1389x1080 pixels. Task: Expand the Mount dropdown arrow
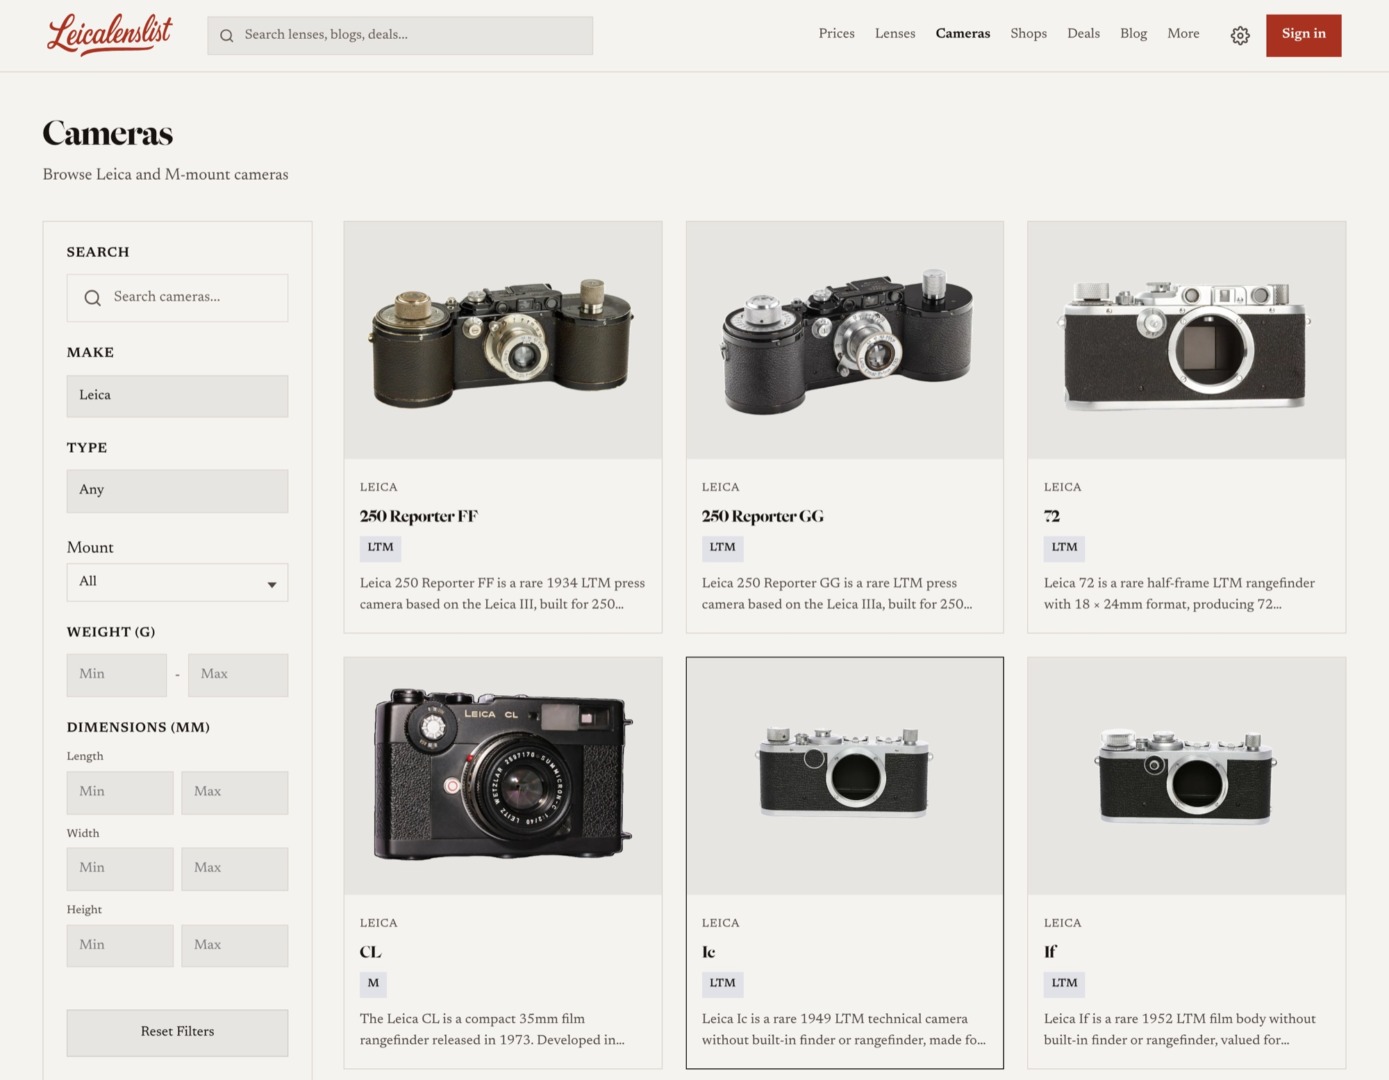[x=271, y=584]
